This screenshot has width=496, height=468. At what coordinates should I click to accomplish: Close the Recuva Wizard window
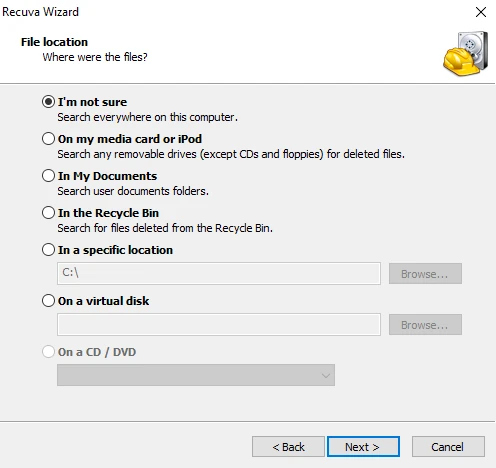pyautogui.click(x=481, y=12)
